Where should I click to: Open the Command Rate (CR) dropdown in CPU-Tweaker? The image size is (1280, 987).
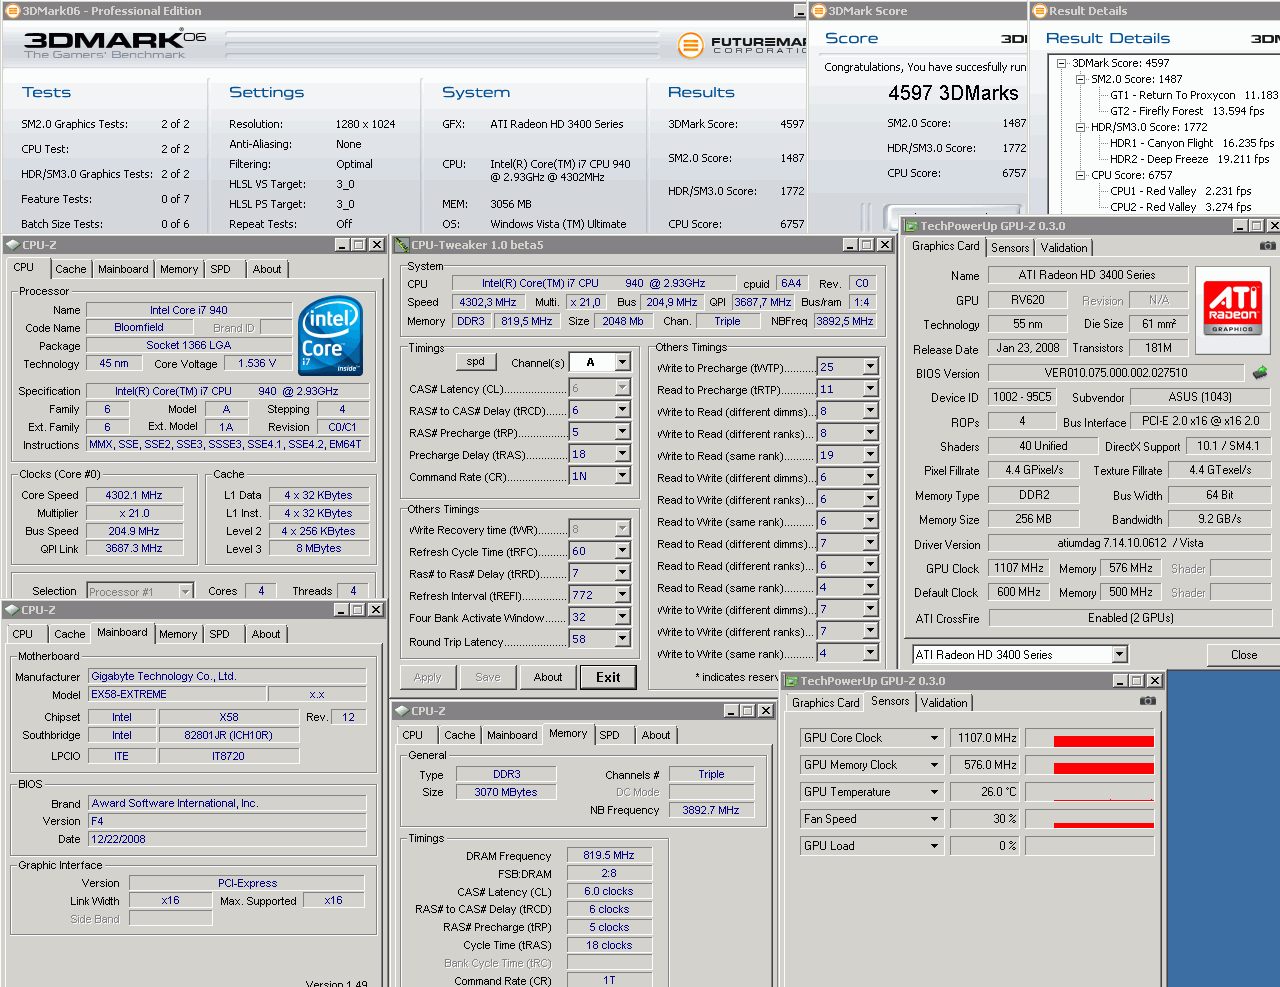point(623,476)
